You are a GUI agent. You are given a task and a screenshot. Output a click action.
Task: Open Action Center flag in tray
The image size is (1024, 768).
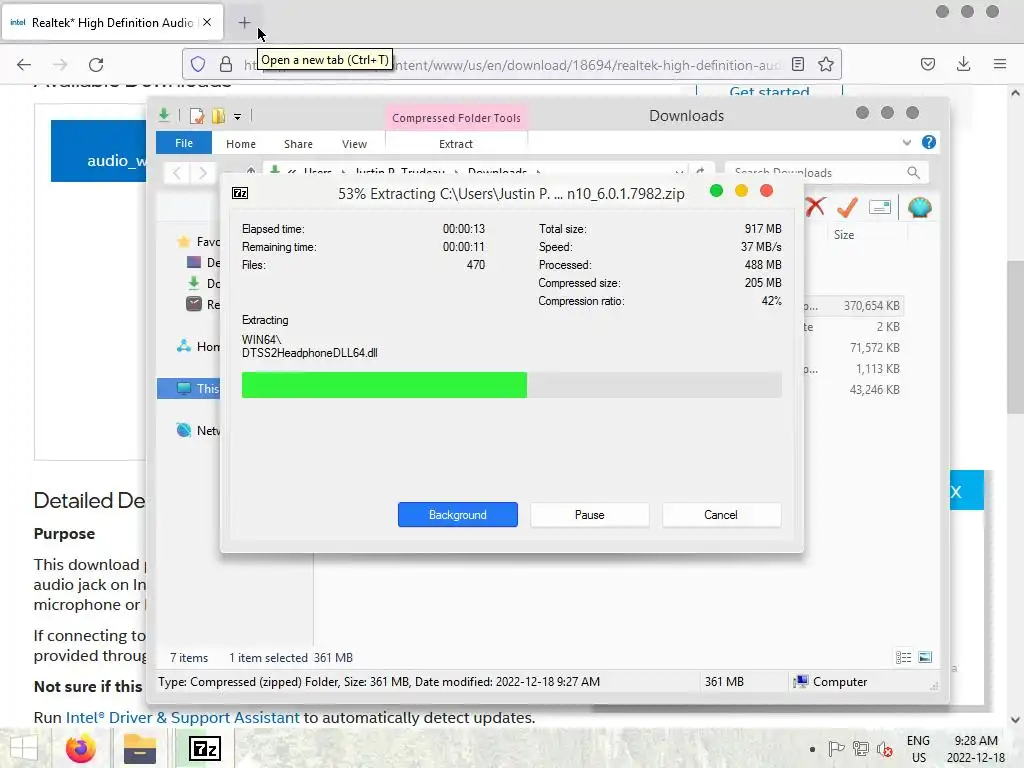[836, 749]
